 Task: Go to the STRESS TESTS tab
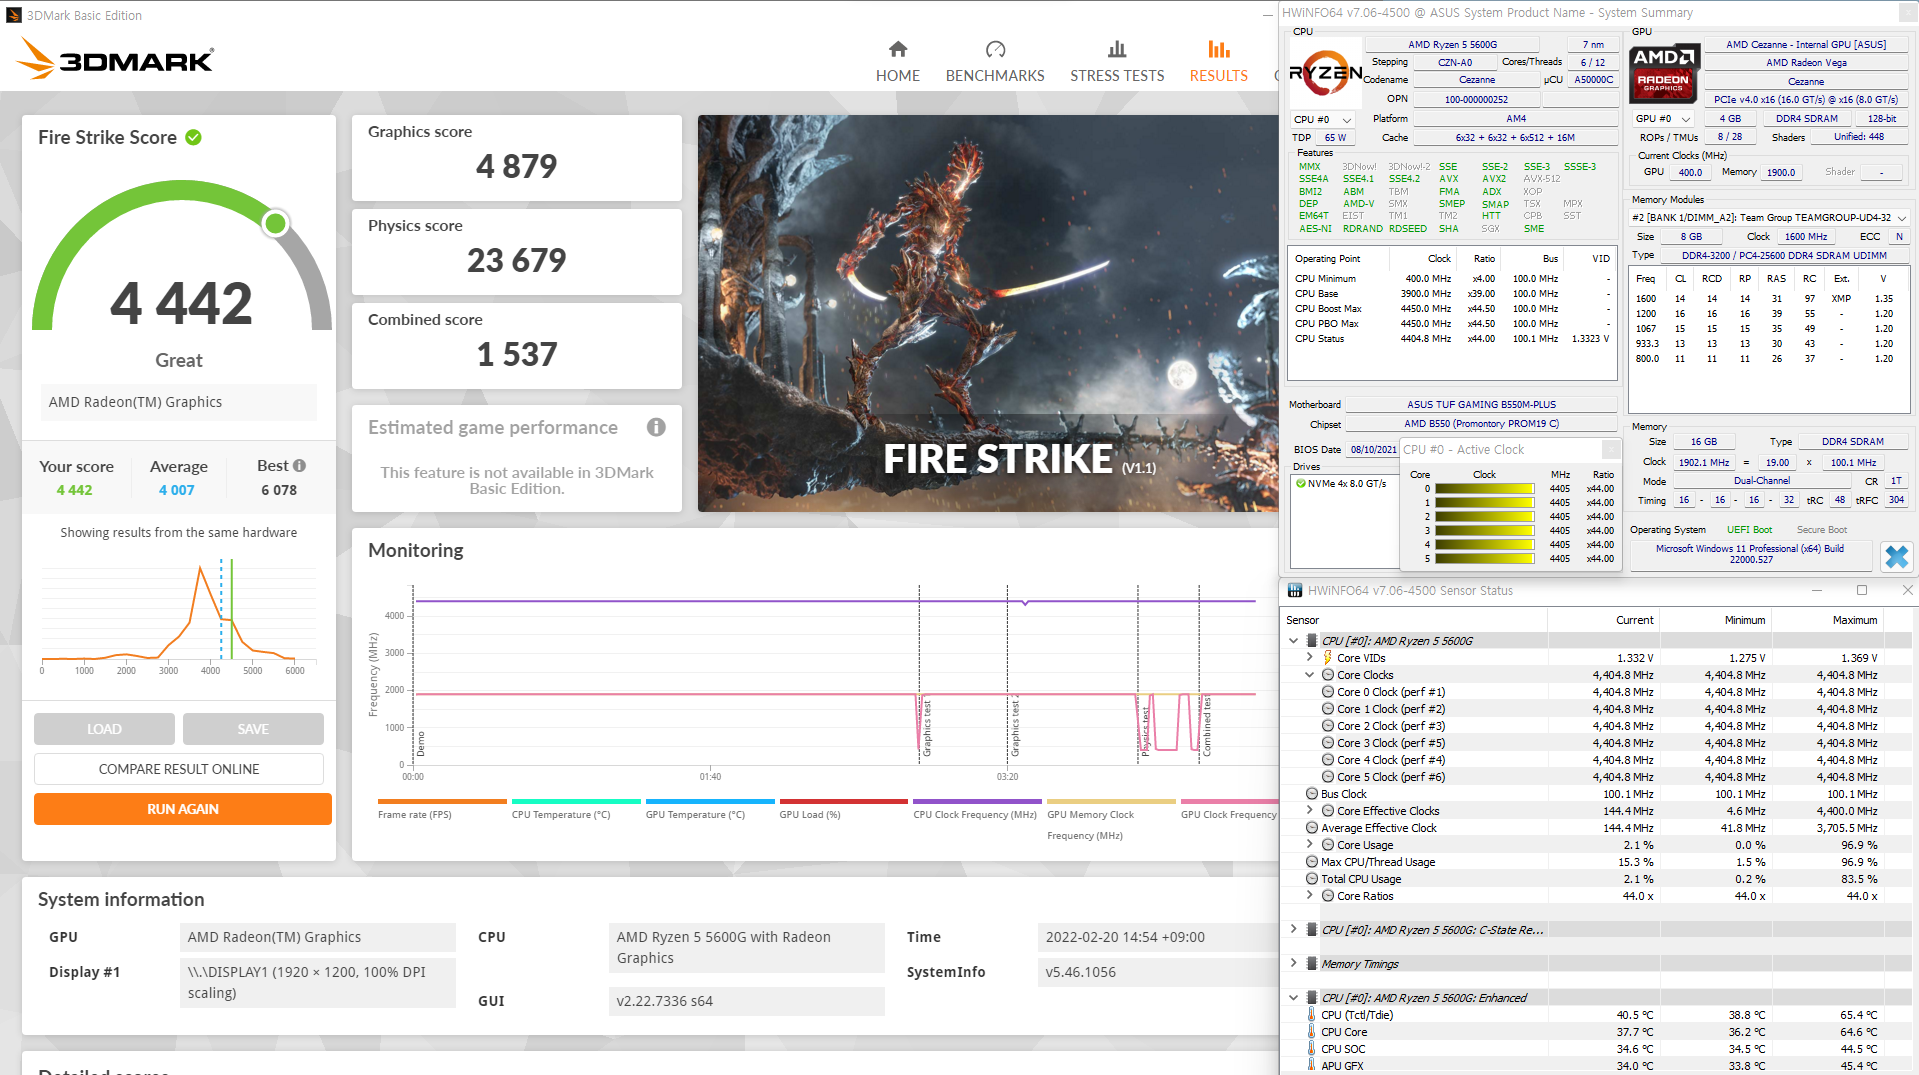[1117, 62]
